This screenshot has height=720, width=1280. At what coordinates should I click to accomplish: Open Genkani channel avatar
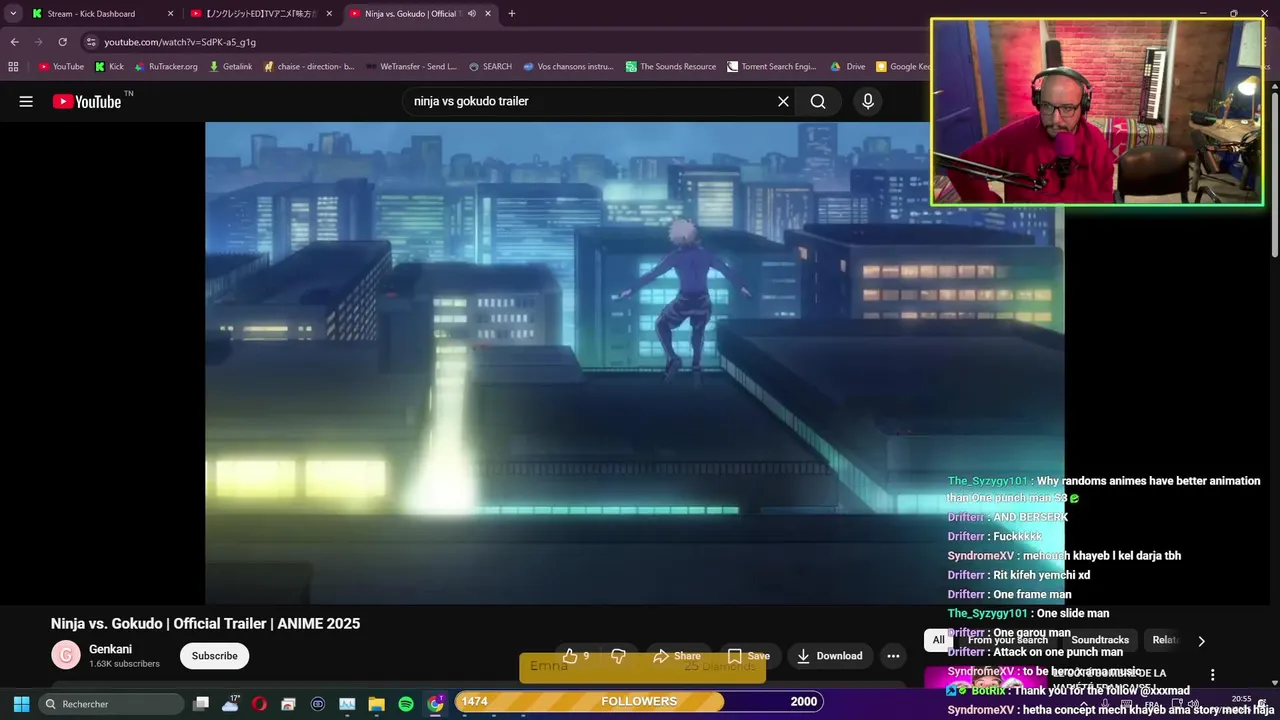click(x=66, y=655)
